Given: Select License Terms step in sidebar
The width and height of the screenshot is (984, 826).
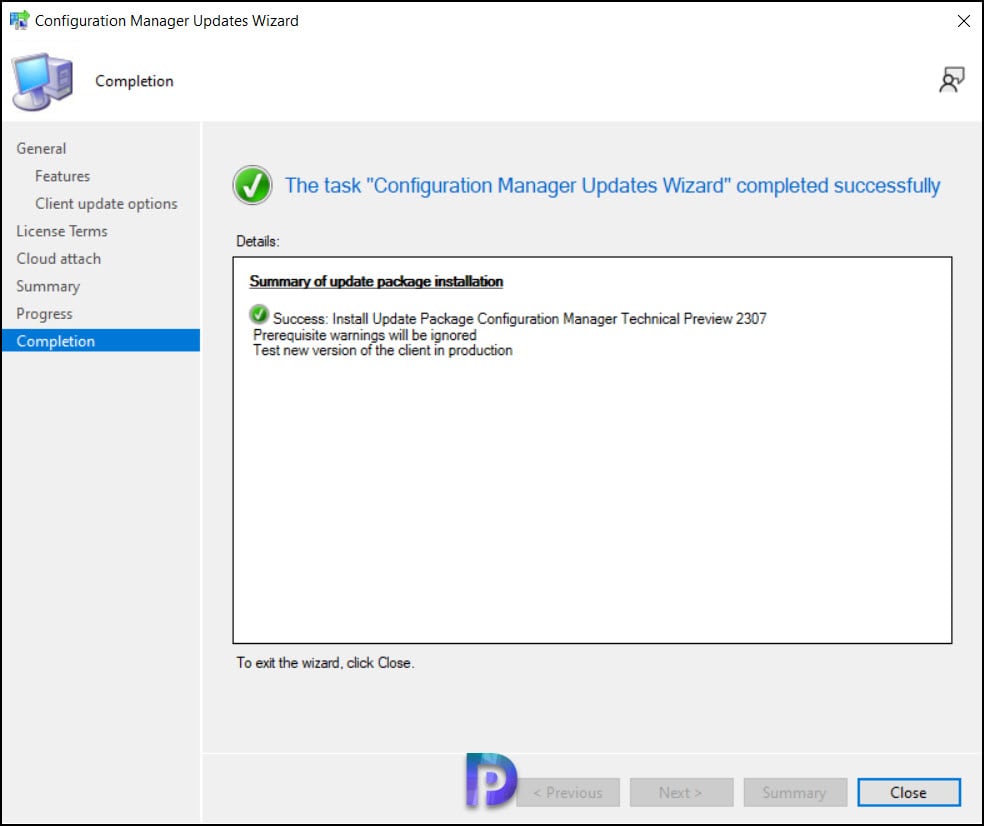Looking at the screenshot, I should point(62,231).
